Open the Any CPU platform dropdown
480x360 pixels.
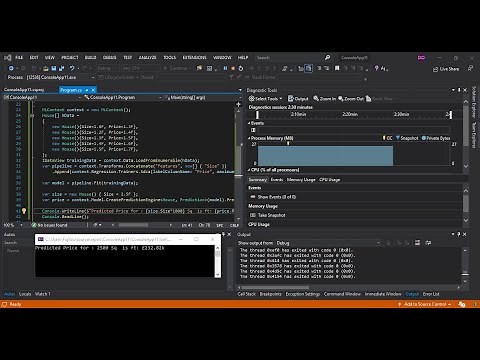pos(140,68)
